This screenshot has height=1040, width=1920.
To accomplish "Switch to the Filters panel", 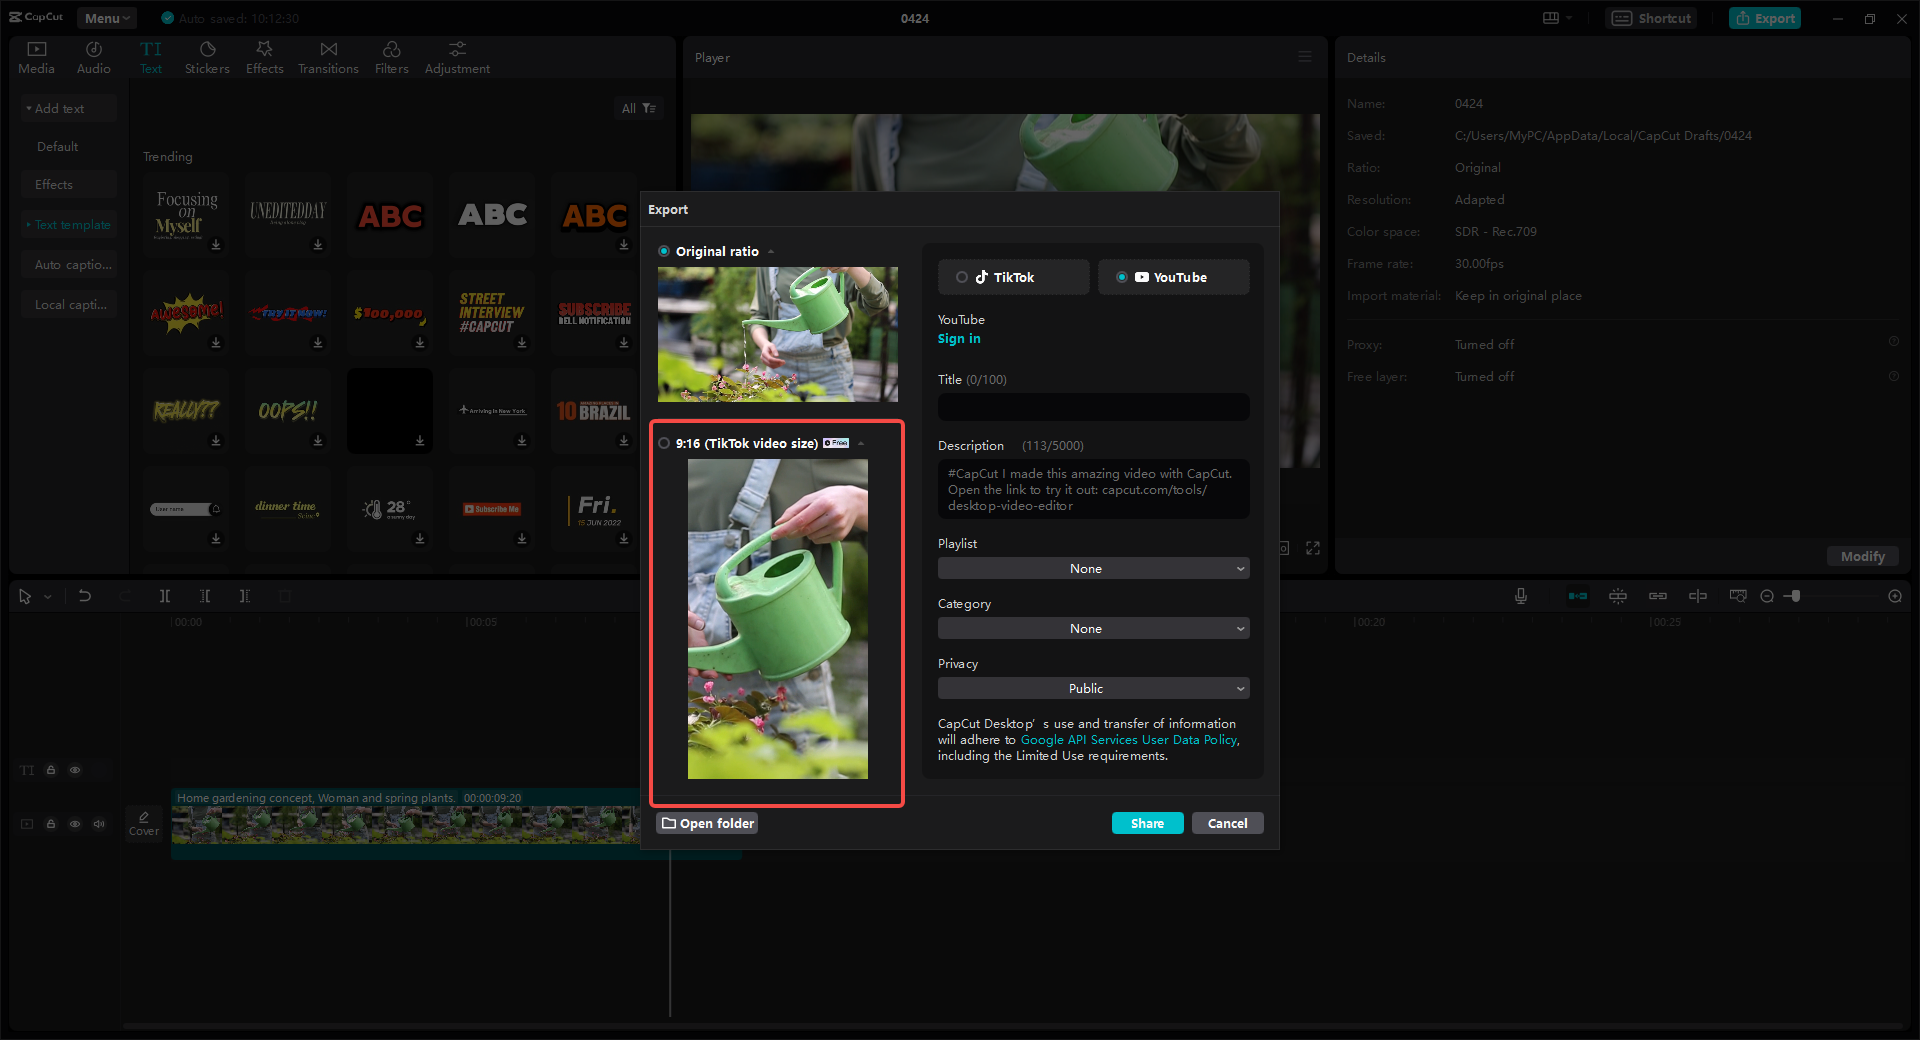I will (x=391, y=57).
